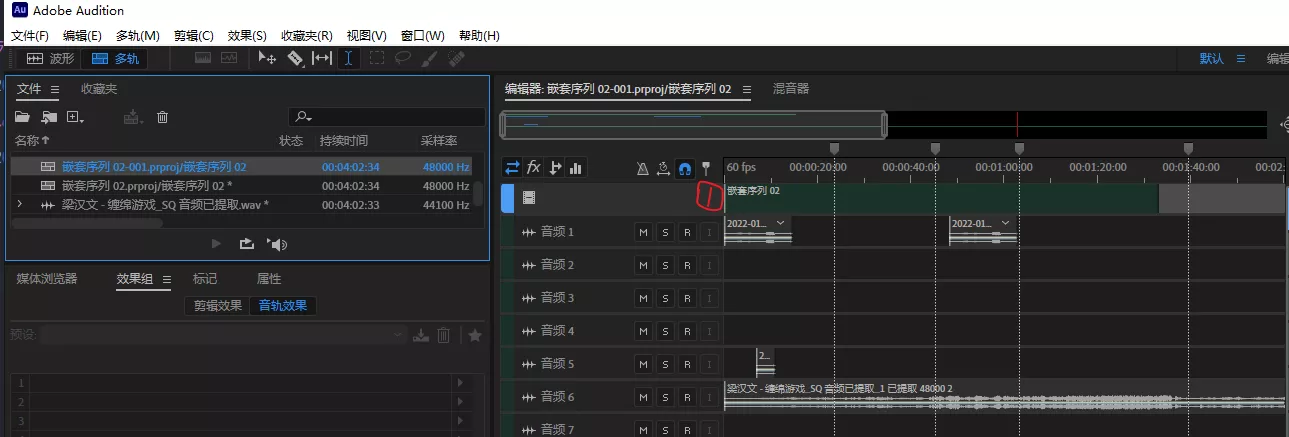Toggle loop playback in Files panel
This screenshot has height=437, width=1289.
click(247, 244)
